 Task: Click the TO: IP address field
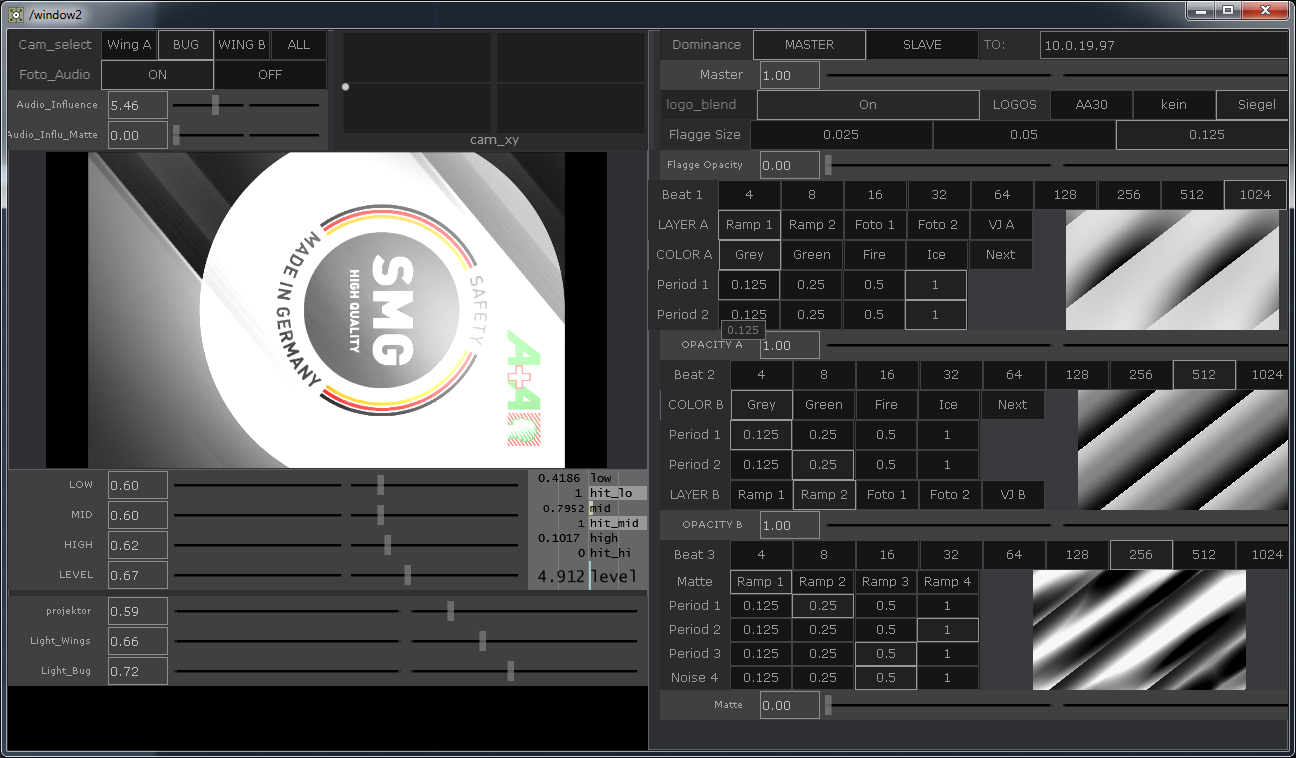(1164, 46)
